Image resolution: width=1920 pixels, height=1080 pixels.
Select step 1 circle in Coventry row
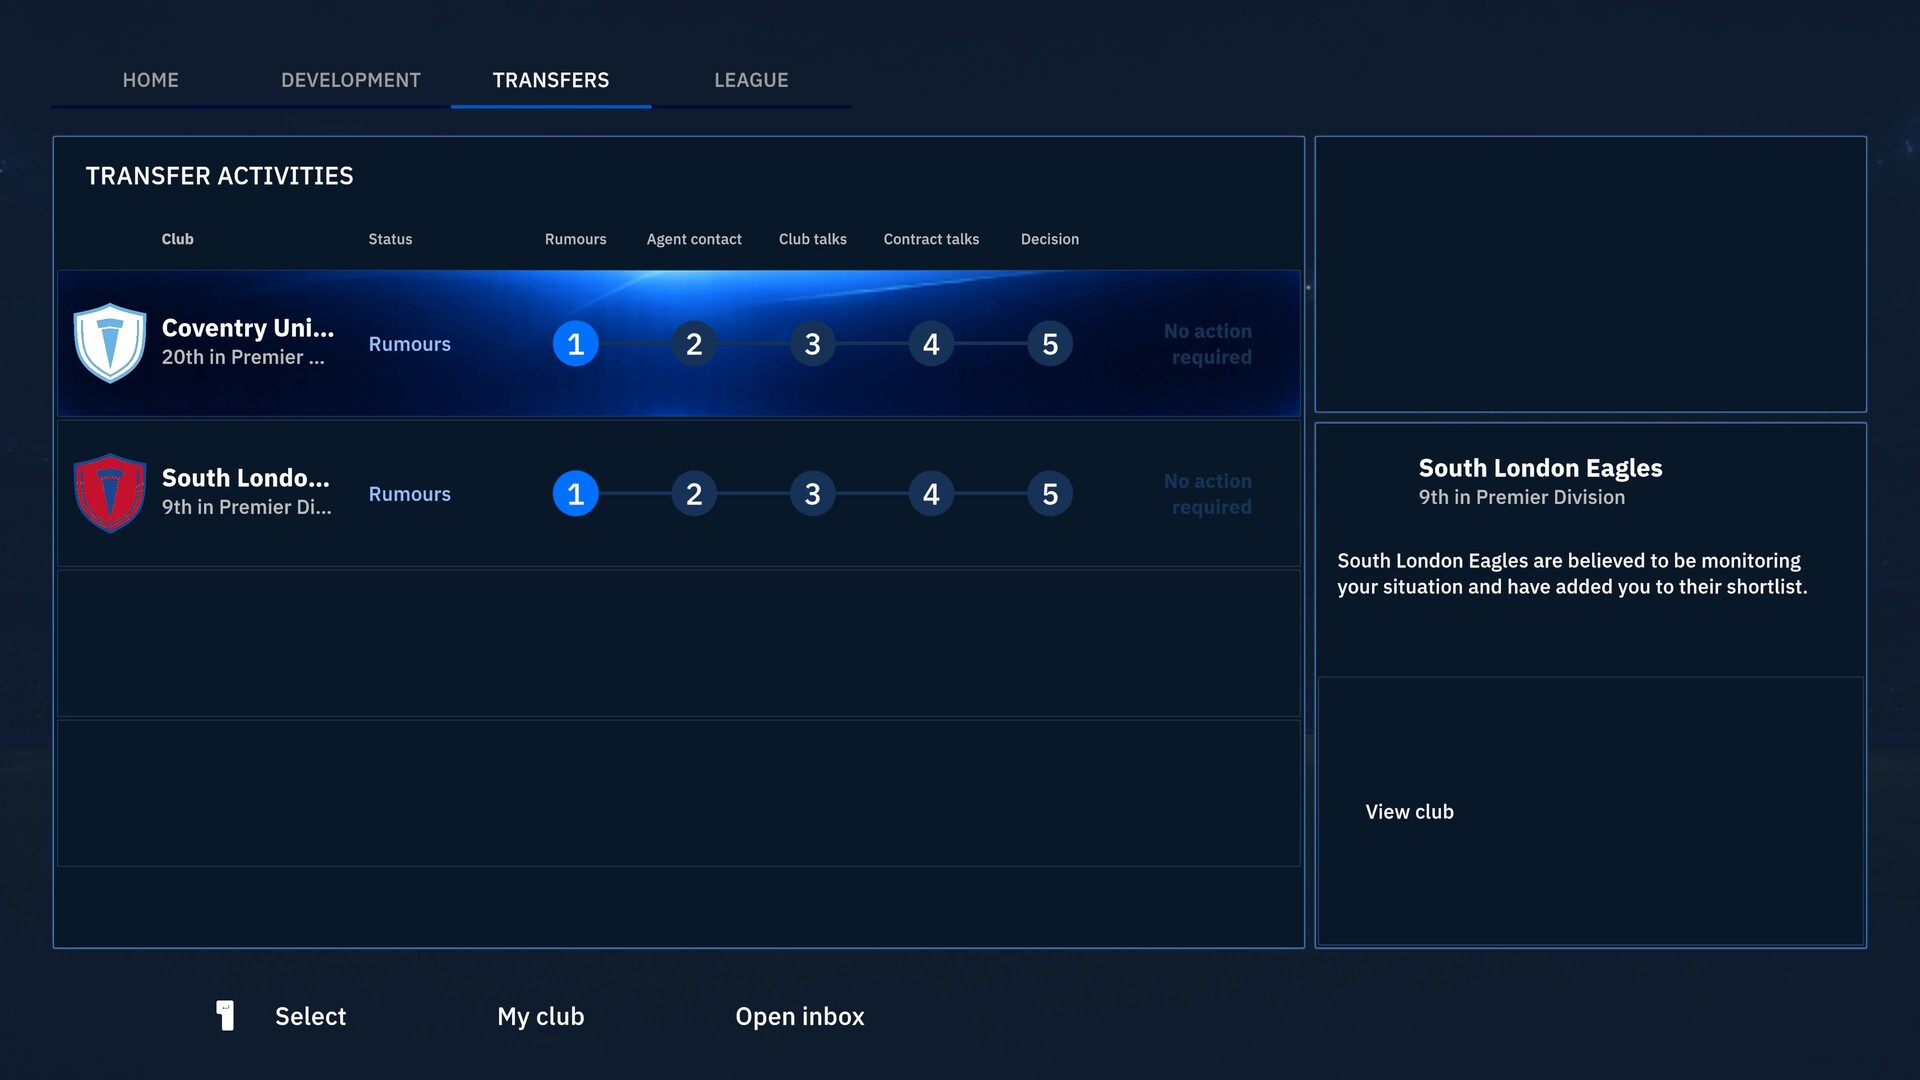pyautogui.click(x=576, y=344)
